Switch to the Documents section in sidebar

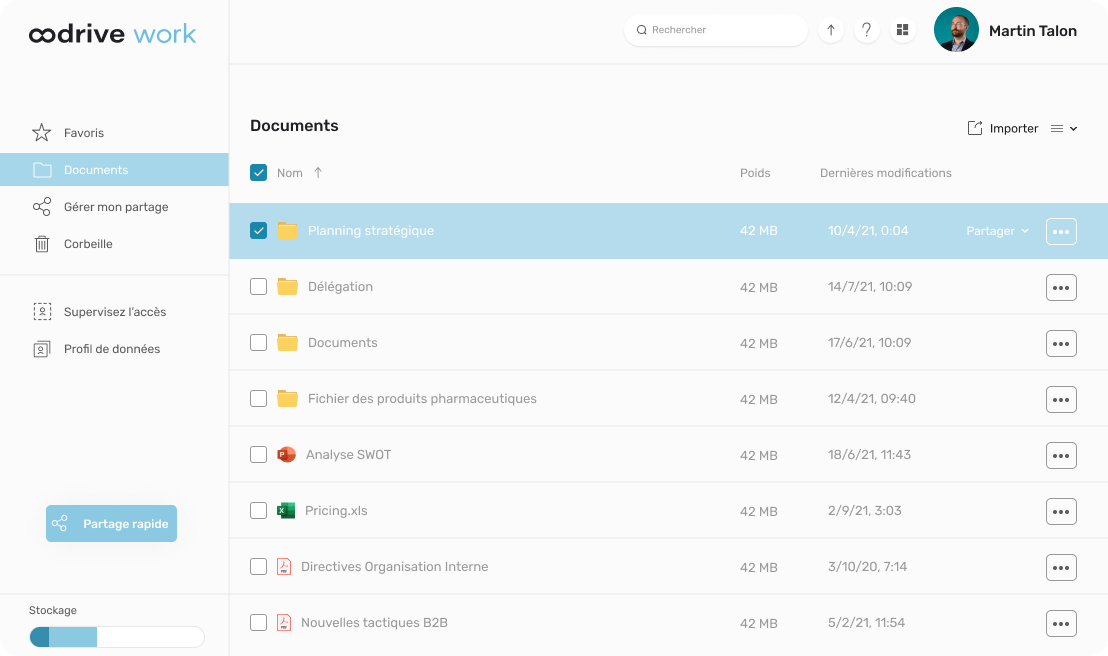tap(95, 169)
